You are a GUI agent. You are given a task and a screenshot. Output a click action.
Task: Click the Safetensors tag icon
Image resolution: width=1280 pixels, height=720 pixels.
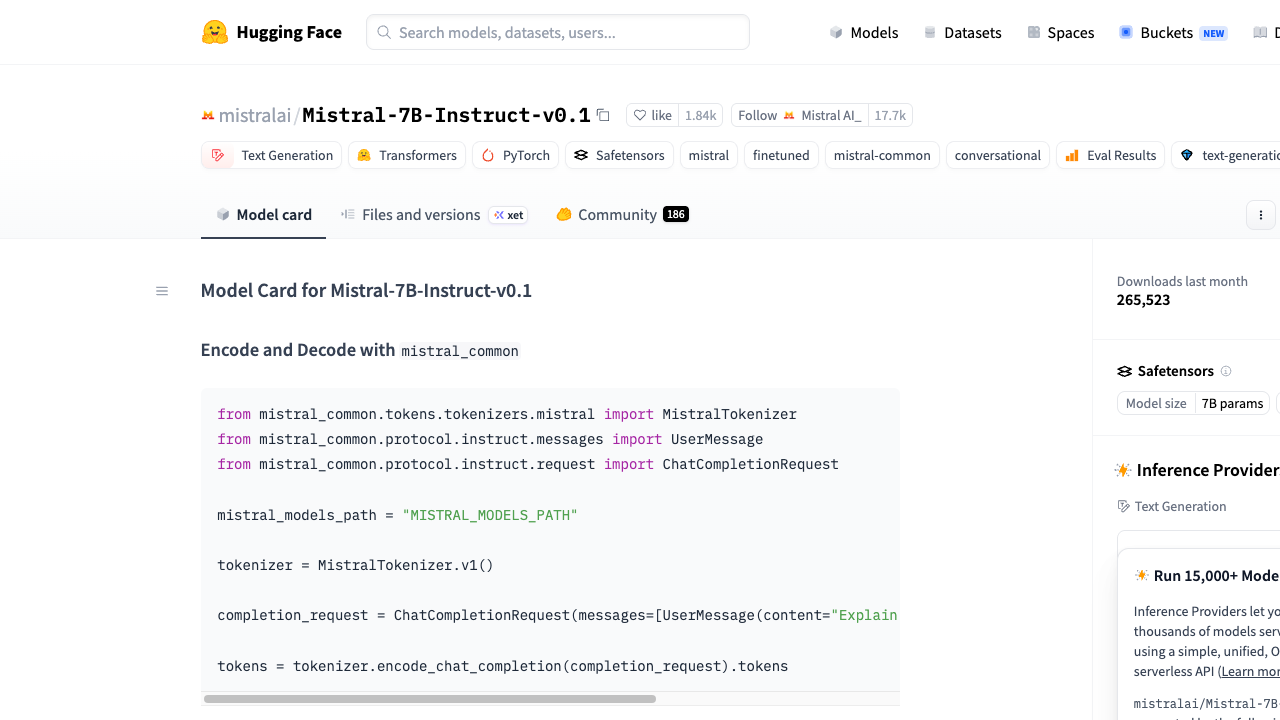click(581, 155)
